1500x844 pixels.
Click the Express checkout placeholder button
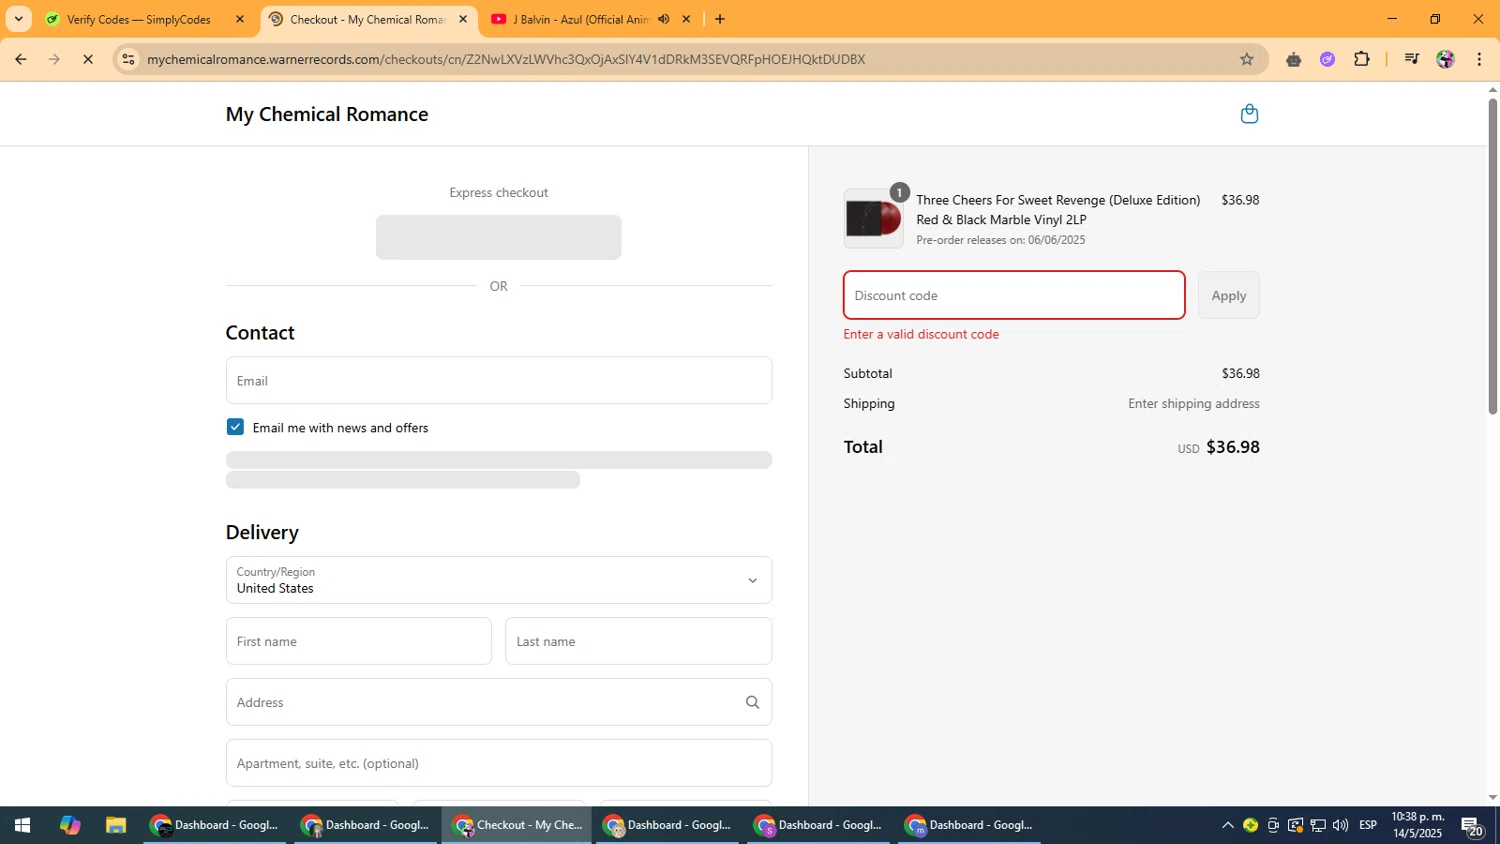point(499,237)
